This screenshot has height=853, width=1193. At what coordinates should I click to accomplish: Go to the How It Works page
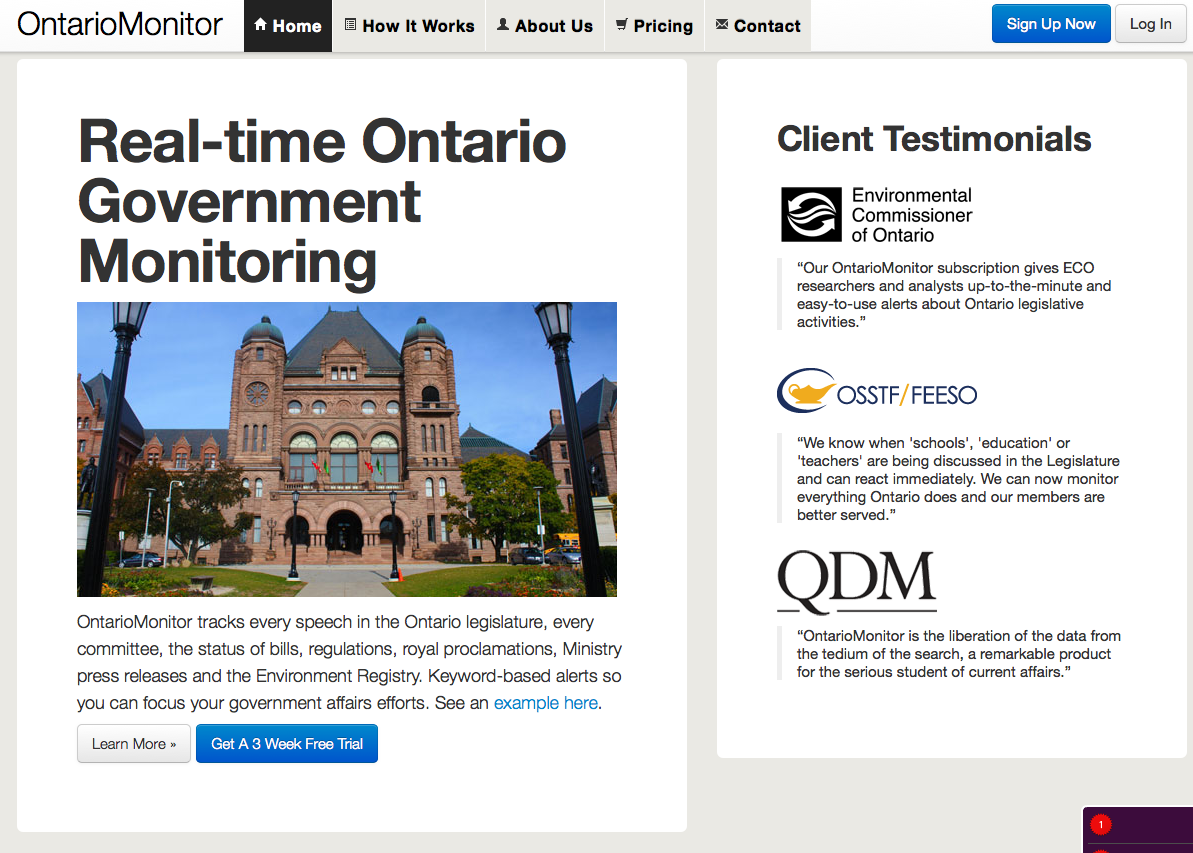(x=409, y=26)
